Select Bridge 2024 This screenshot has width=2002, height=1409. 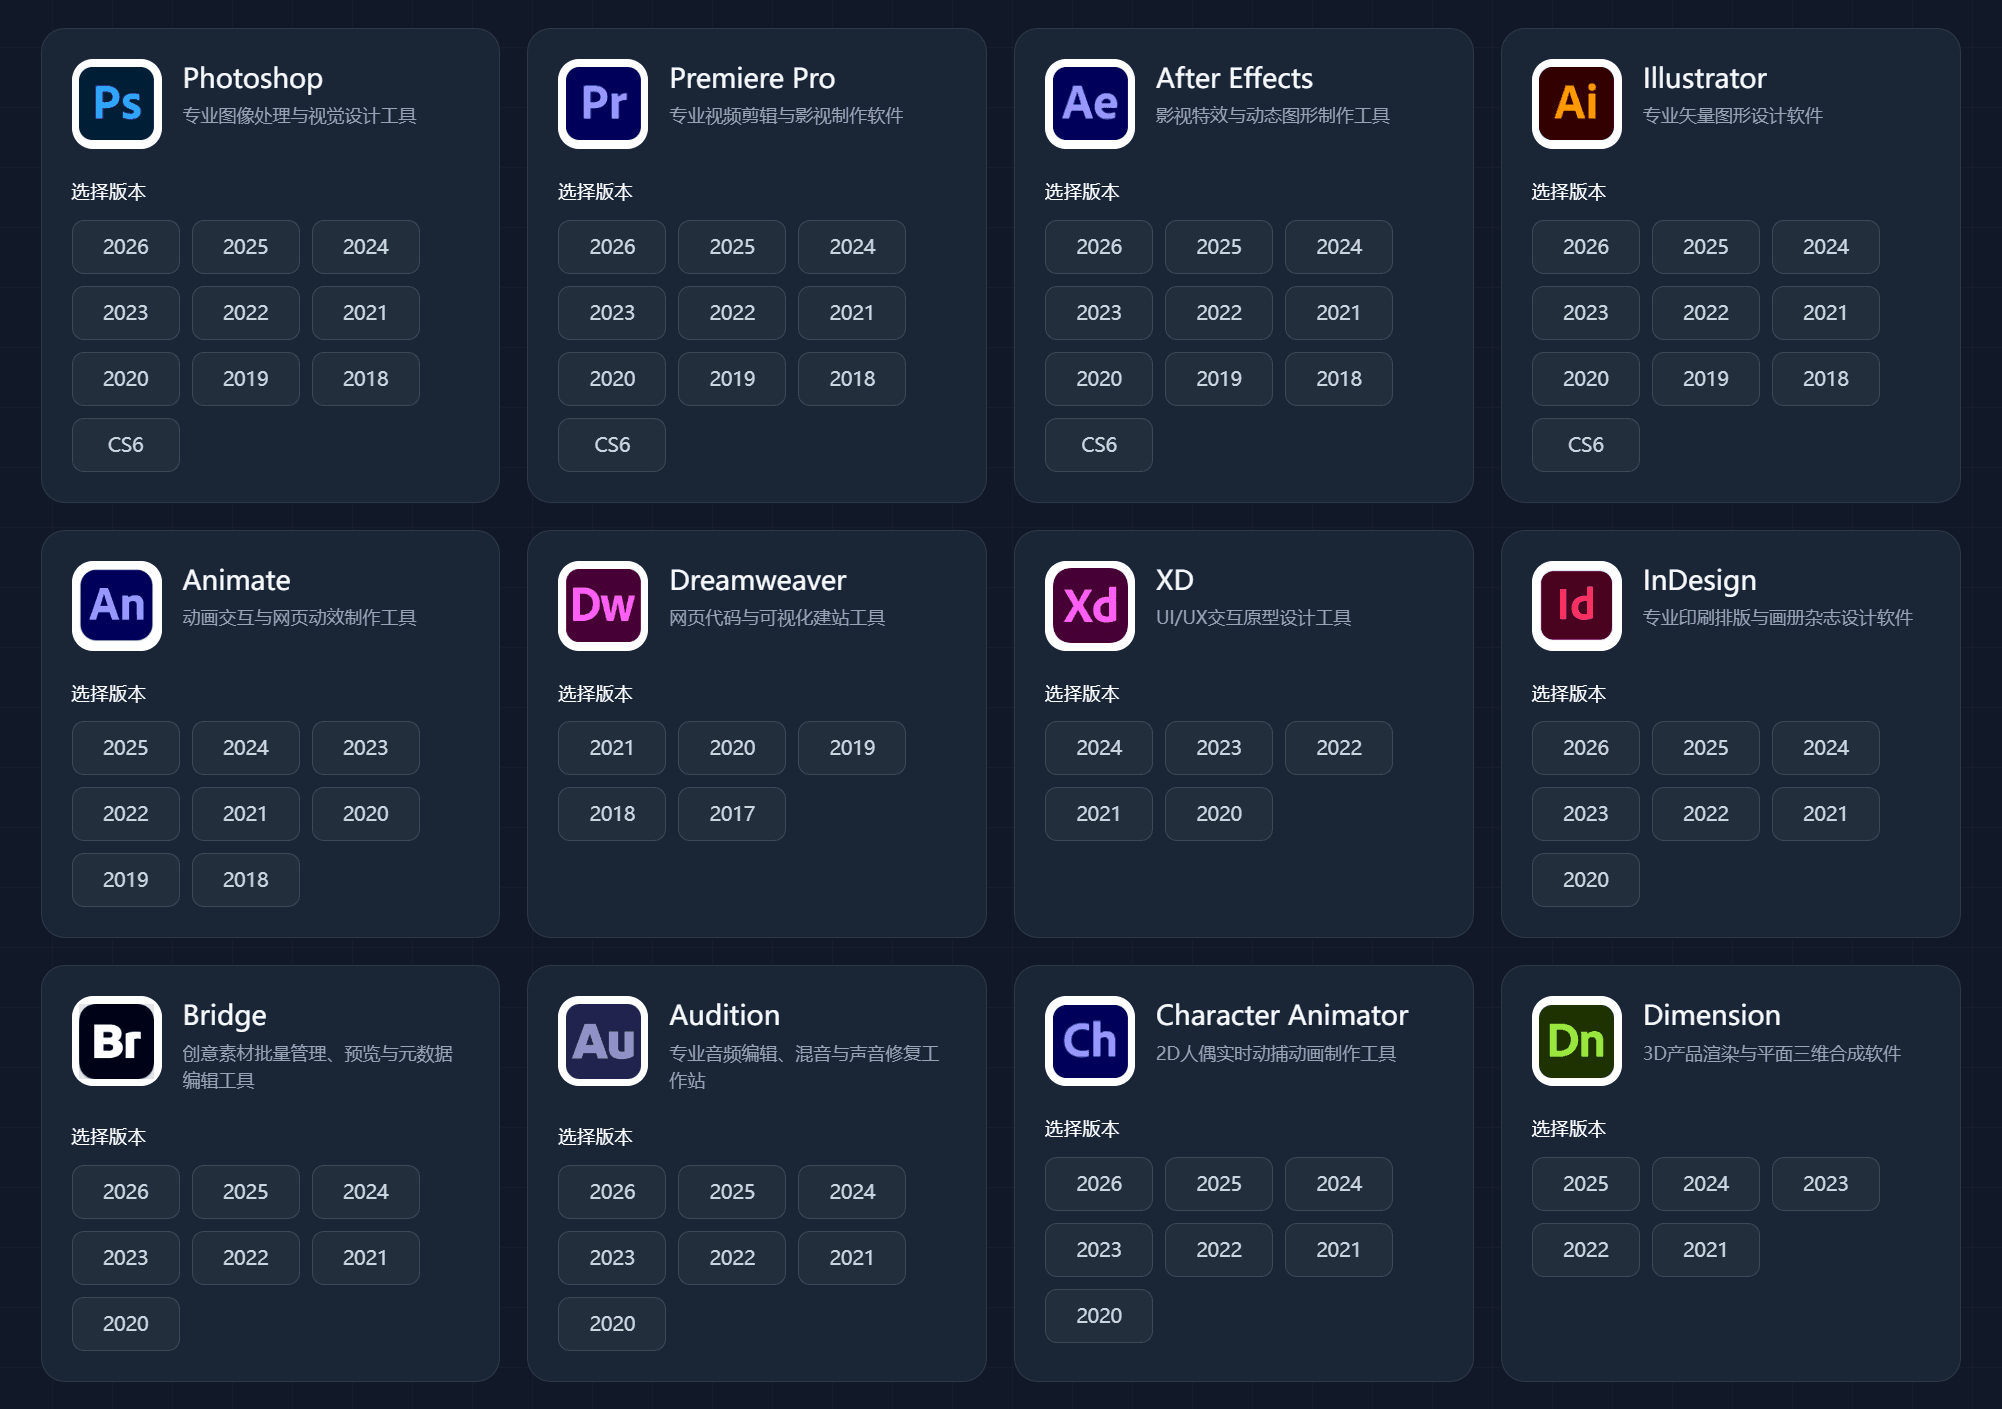pyautogui.click(x=366, y=1192)
